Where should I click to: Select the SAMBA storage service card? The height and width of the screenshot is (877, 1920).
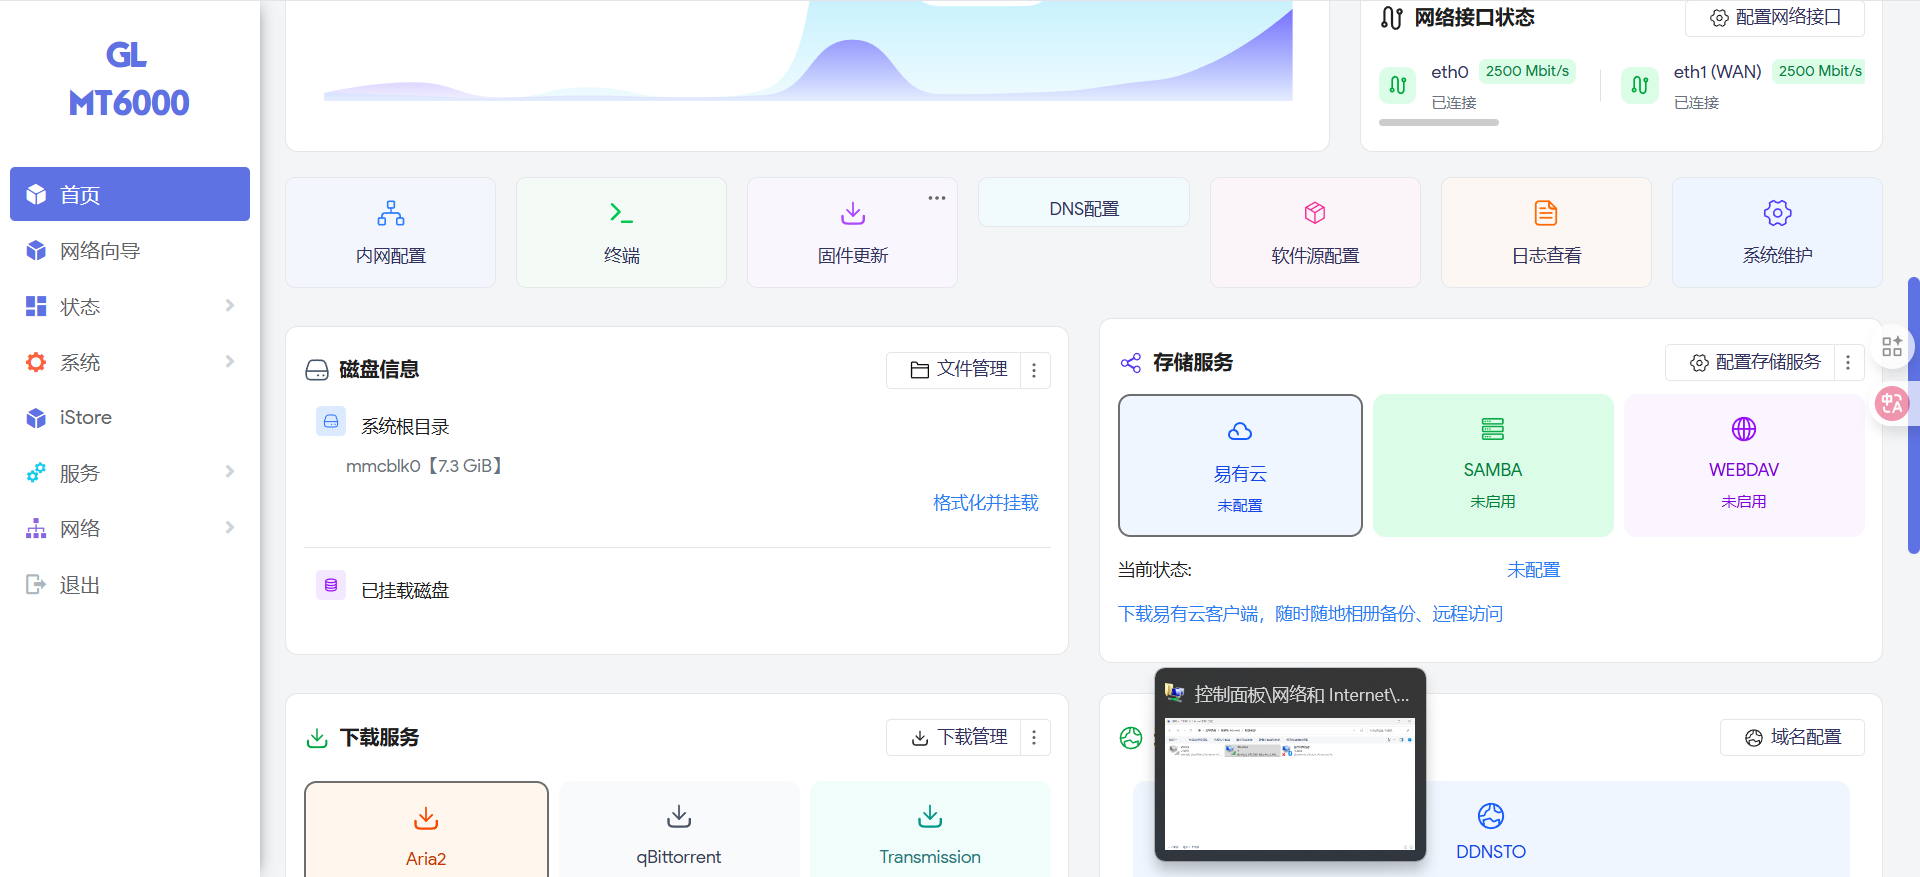[x=1492, y=465]
